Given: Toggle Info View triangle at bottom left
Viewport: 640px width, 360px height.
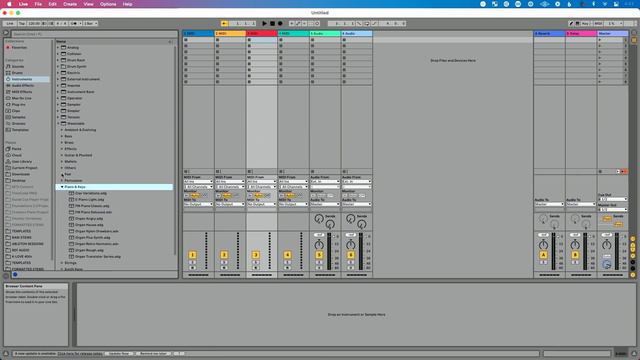Looking at the screenshot, I should click(6, 353).
